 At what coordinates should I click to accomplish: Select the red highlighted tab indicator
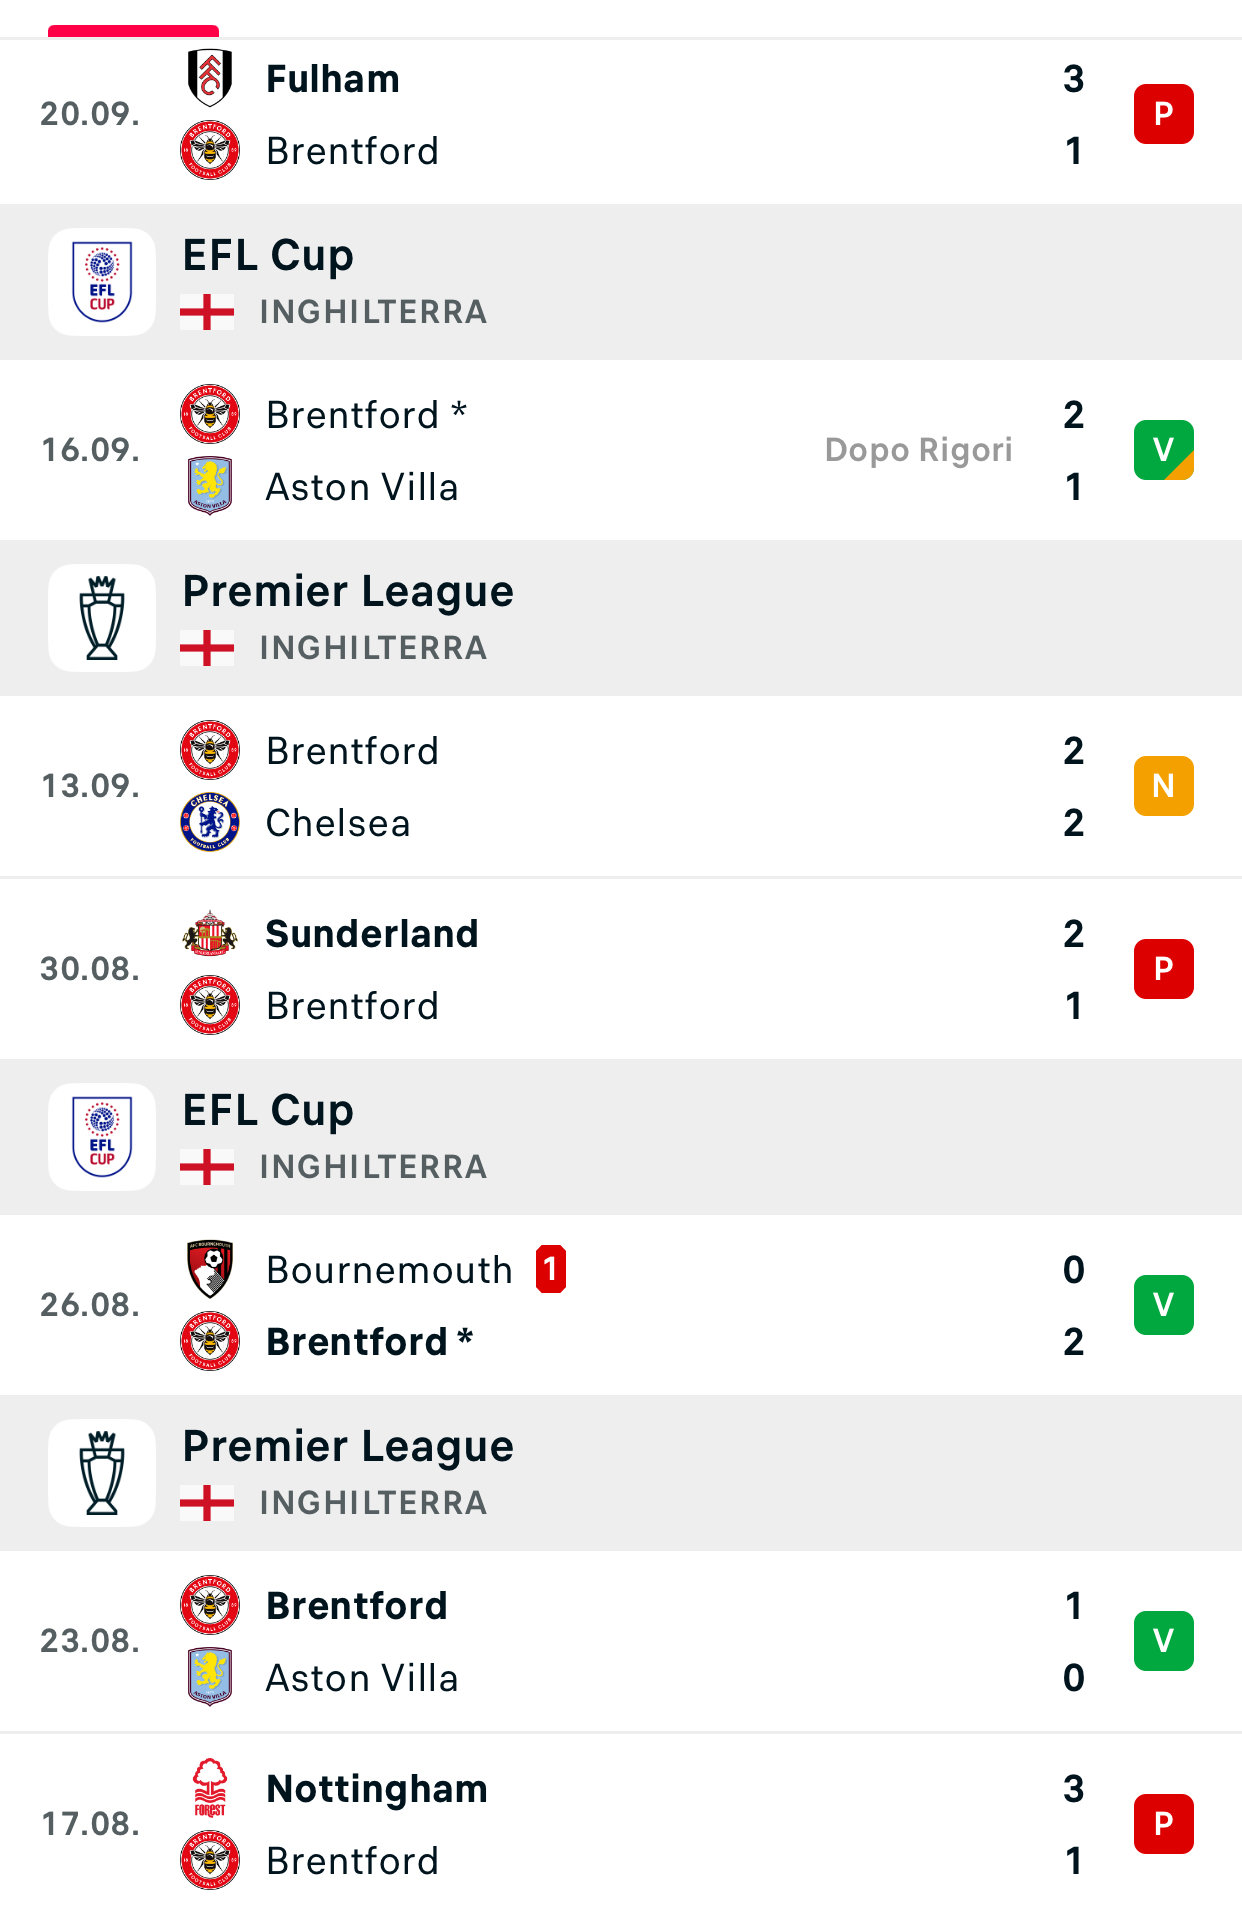tap(133, 31)
